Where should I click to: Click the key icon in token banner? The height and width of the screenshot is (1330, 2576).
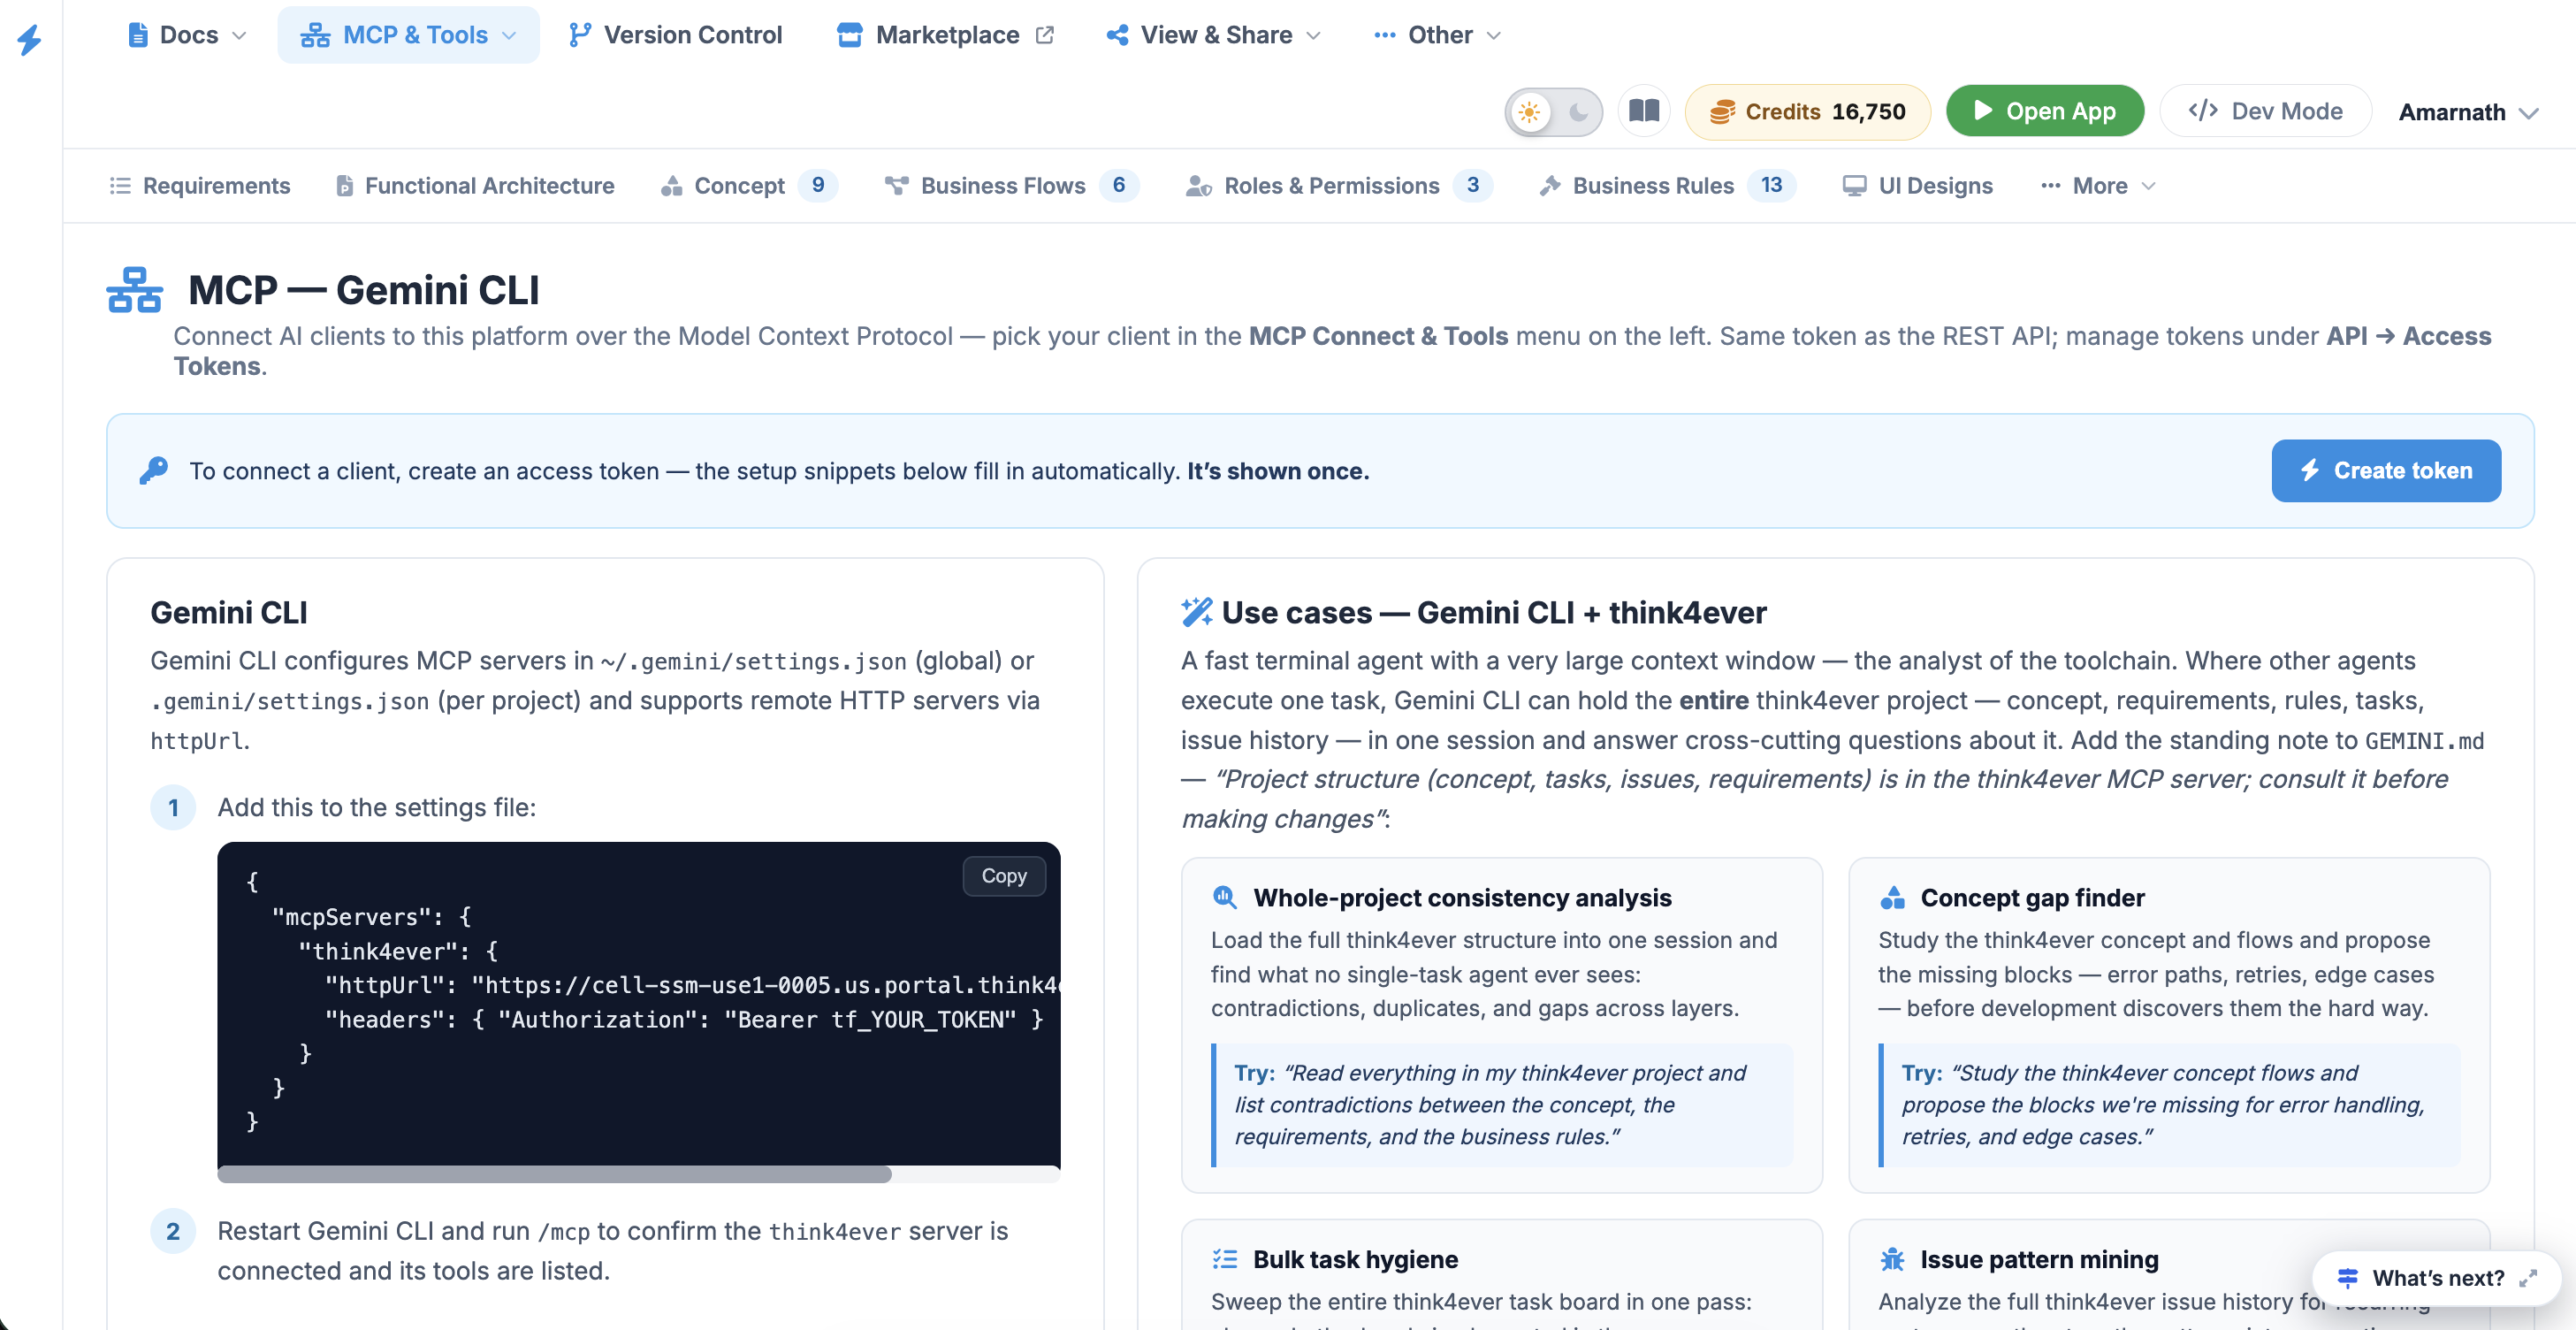point(153,470)
